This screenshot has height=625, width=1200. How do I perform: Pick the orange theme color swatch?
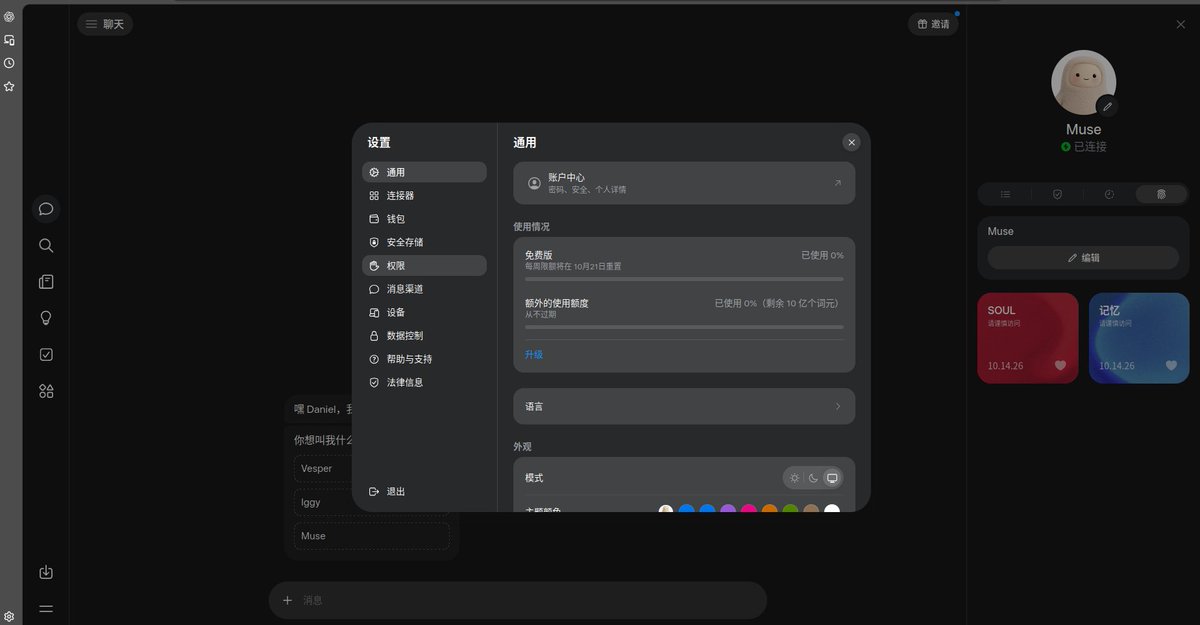(770, 510)
